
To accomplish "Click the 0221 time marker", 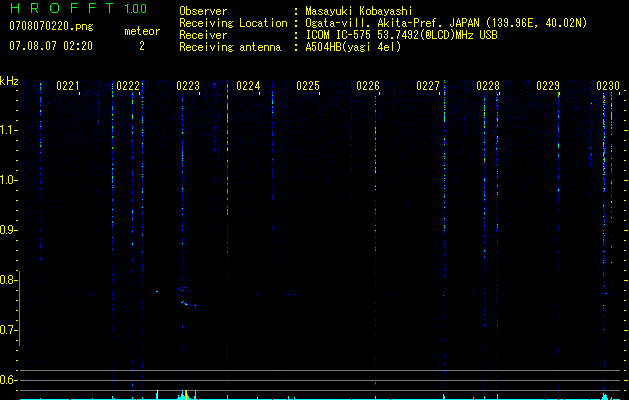I will point(68,86).
